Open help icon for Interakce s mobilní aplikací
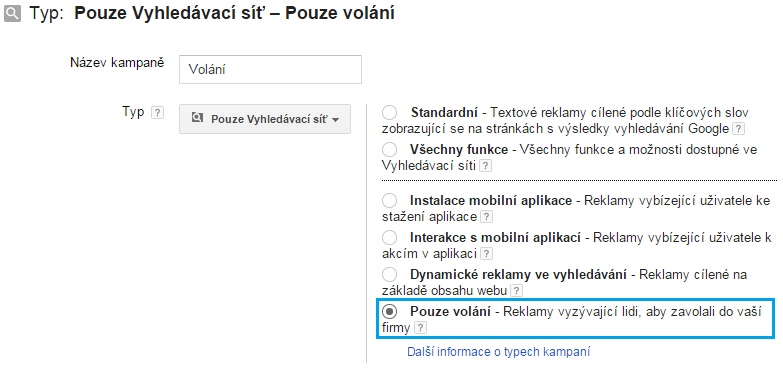 (x=486, y=254)
